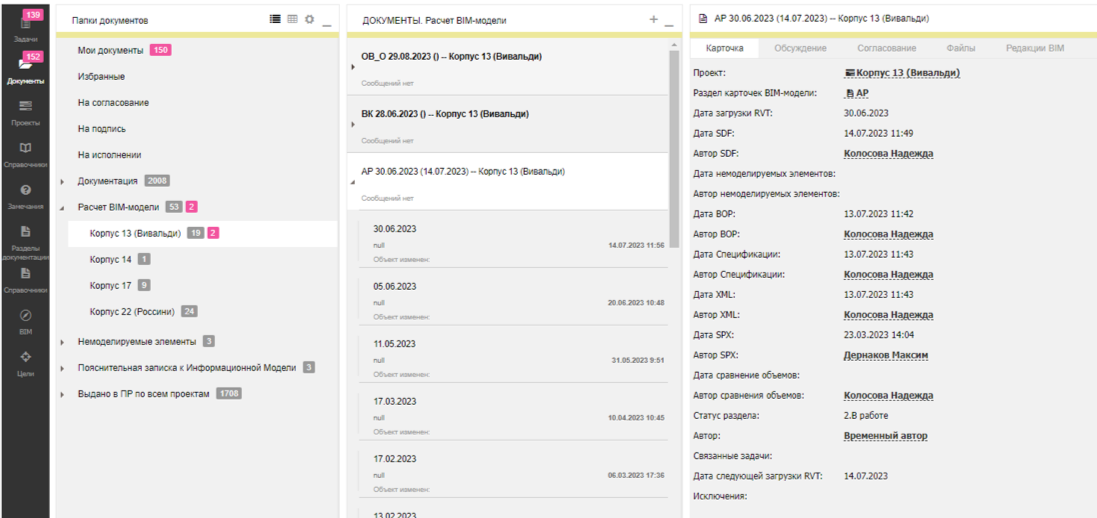The image size is (1097, 518).
Task: Click the pink 150 badge on Мои документы
Action: [x=161, y=50]
